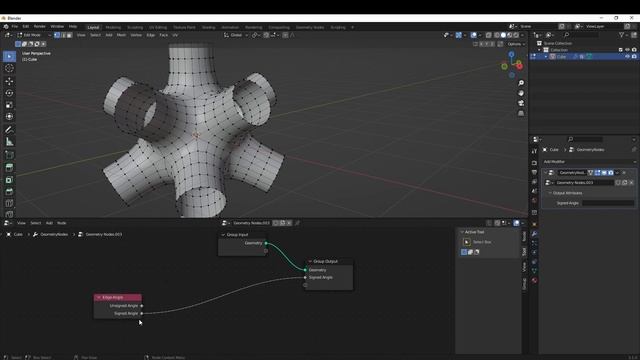The width and height of the screenshot is (640, 360).
Task: Switch to wireframe viewport shading
Action: (x=497, y=35)
